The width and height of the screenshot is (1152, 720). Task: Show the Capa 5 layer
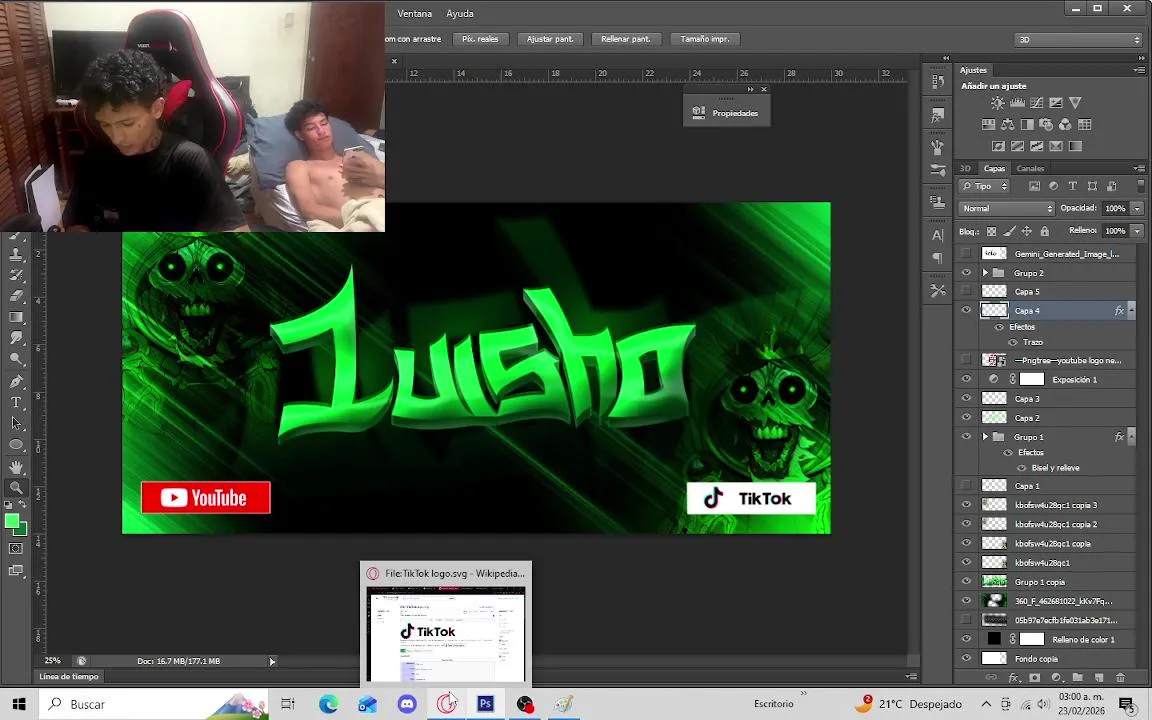(966, 292)
